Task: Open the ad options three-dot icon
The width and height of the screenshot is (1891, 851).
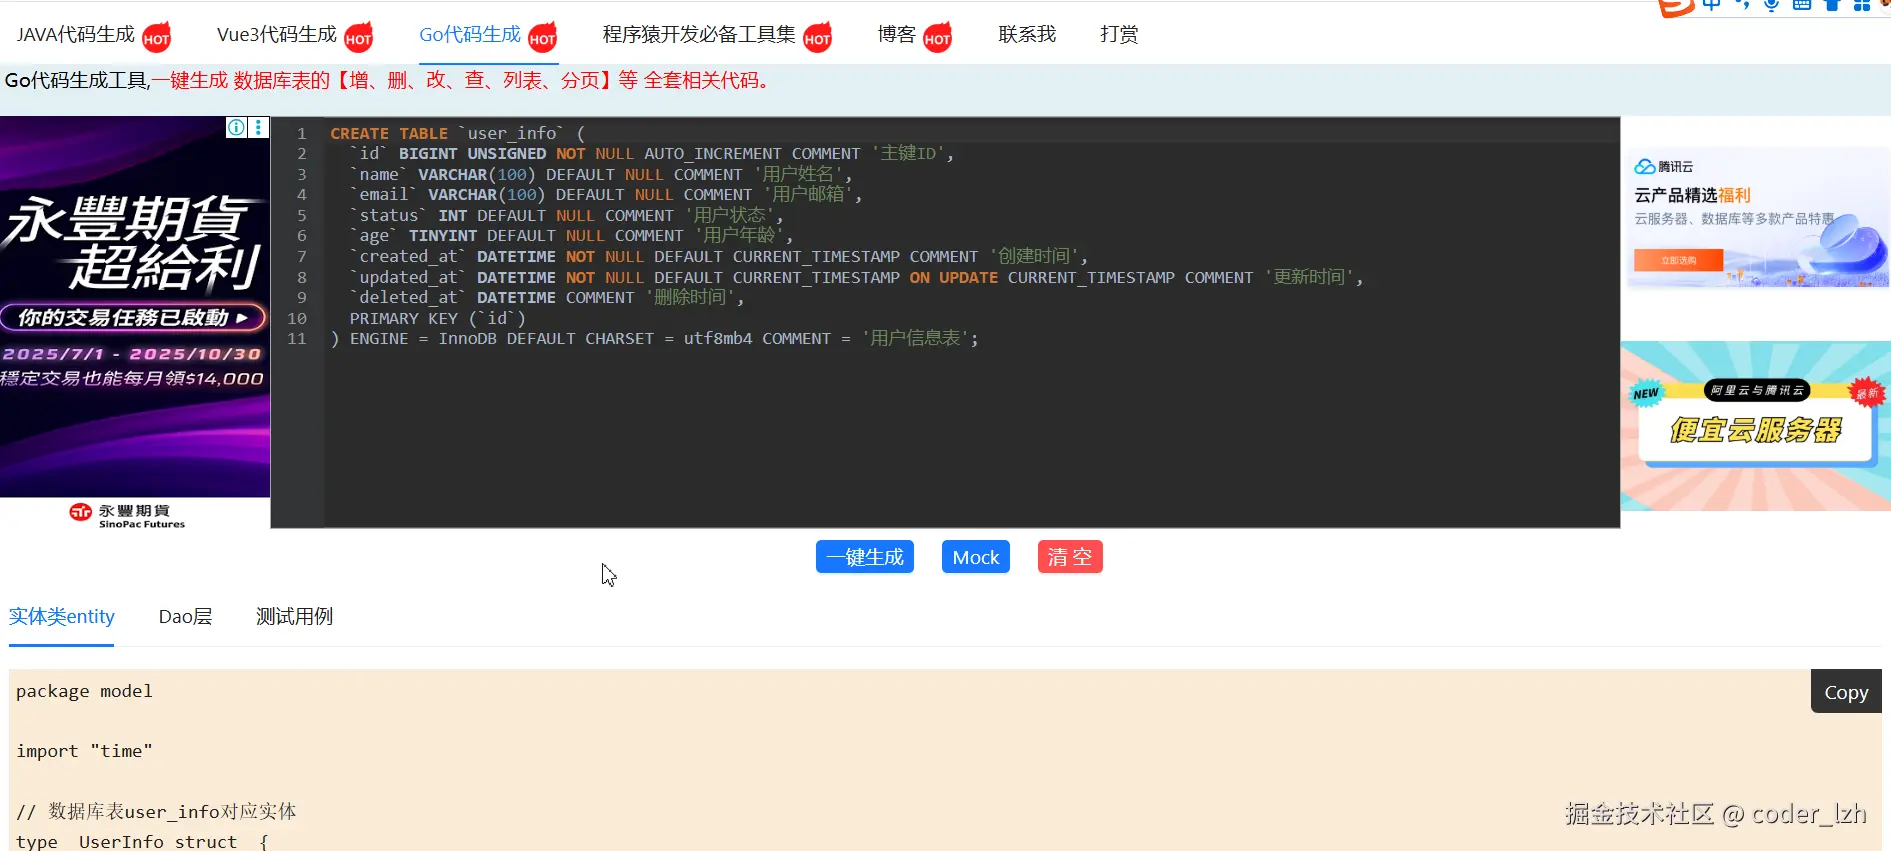Action: pos(258,127)
